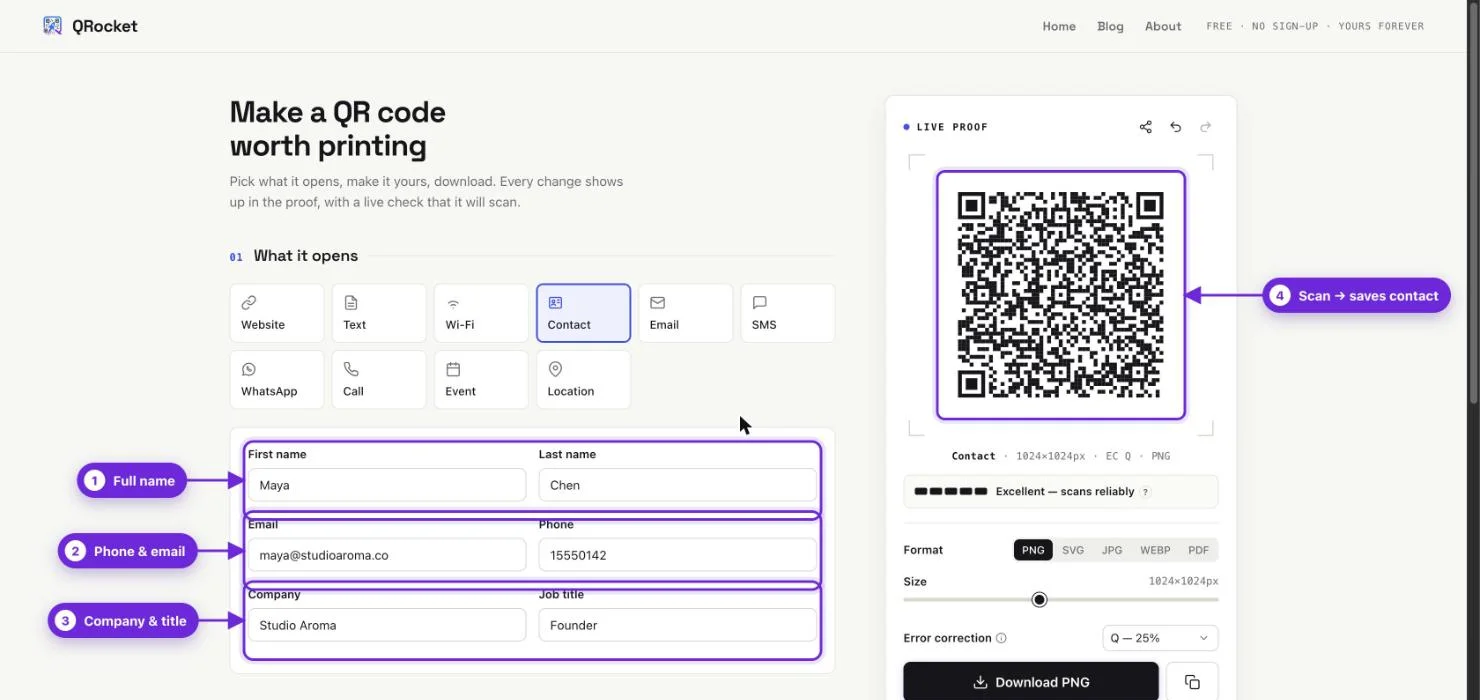Open the Blog link
The image size is (1480, 700).
pos(1110,26)
